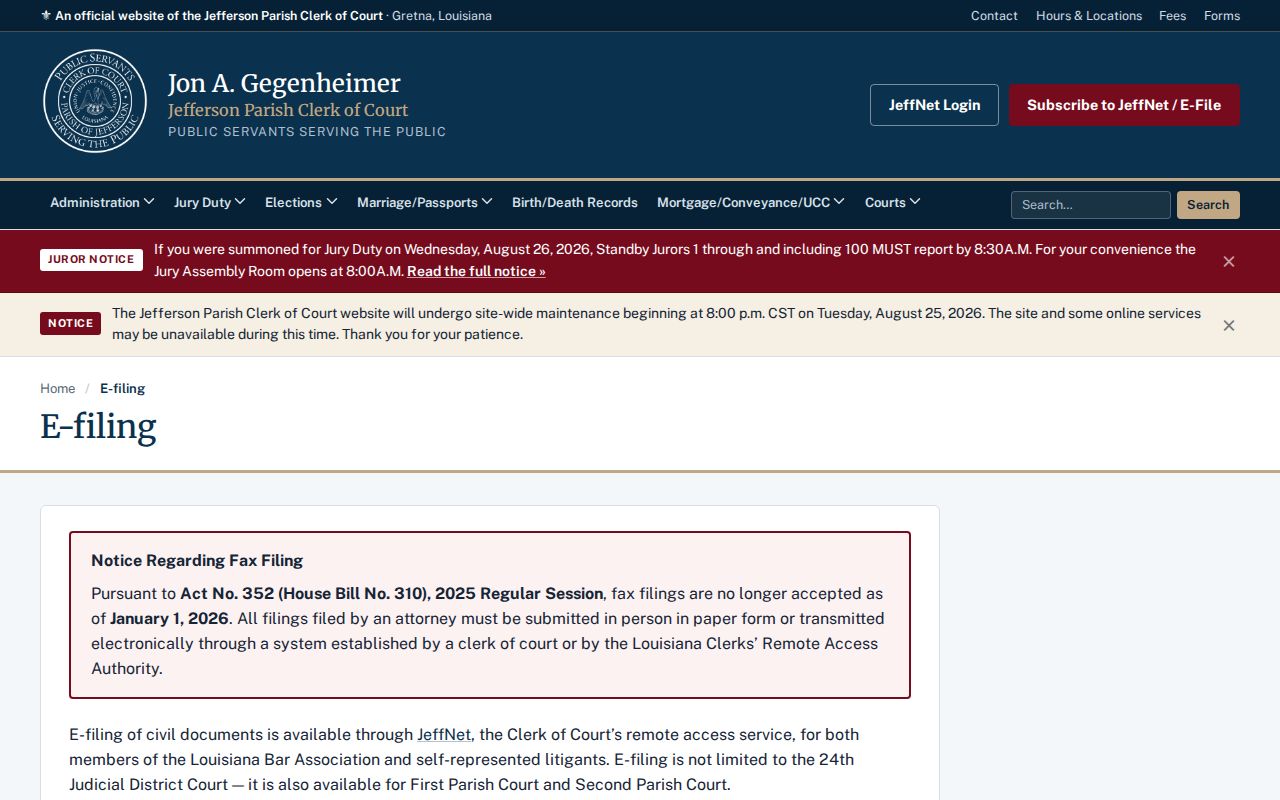Click the JeffNet Login button
The image size is (1280, 800).
(x=934, y=105)
